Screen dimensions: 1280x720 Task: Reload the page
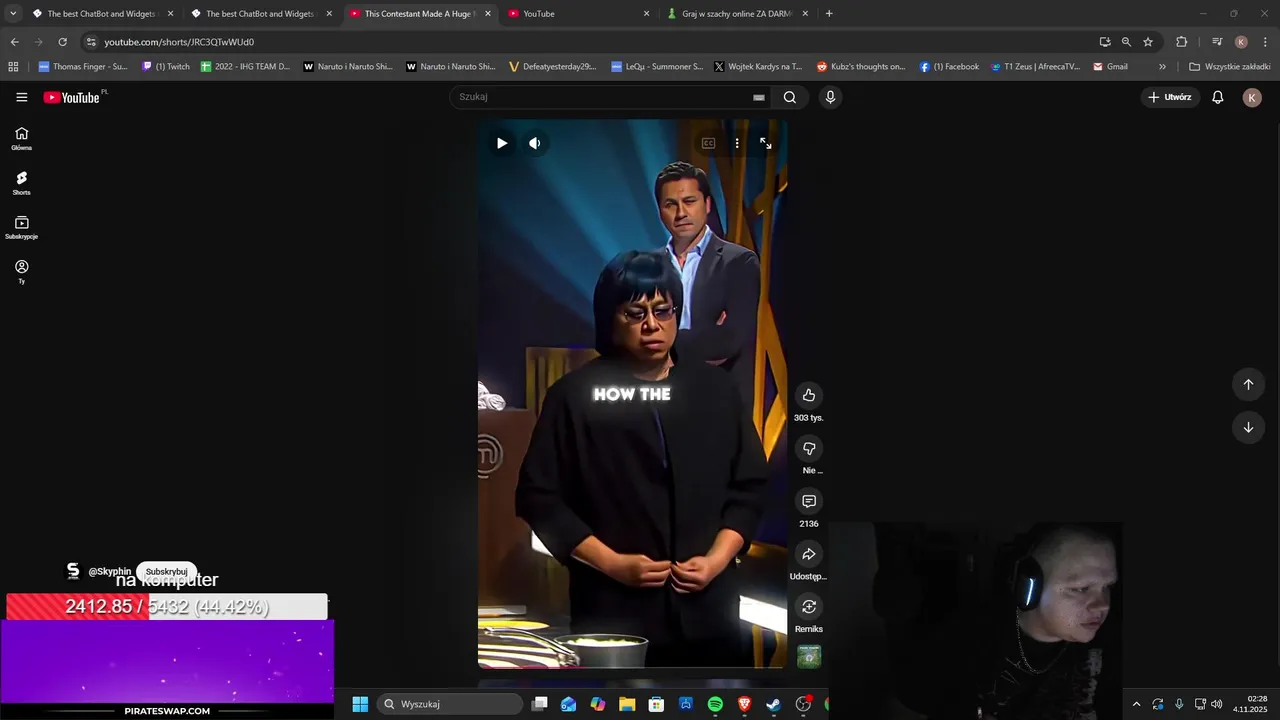tap(62, 42)
